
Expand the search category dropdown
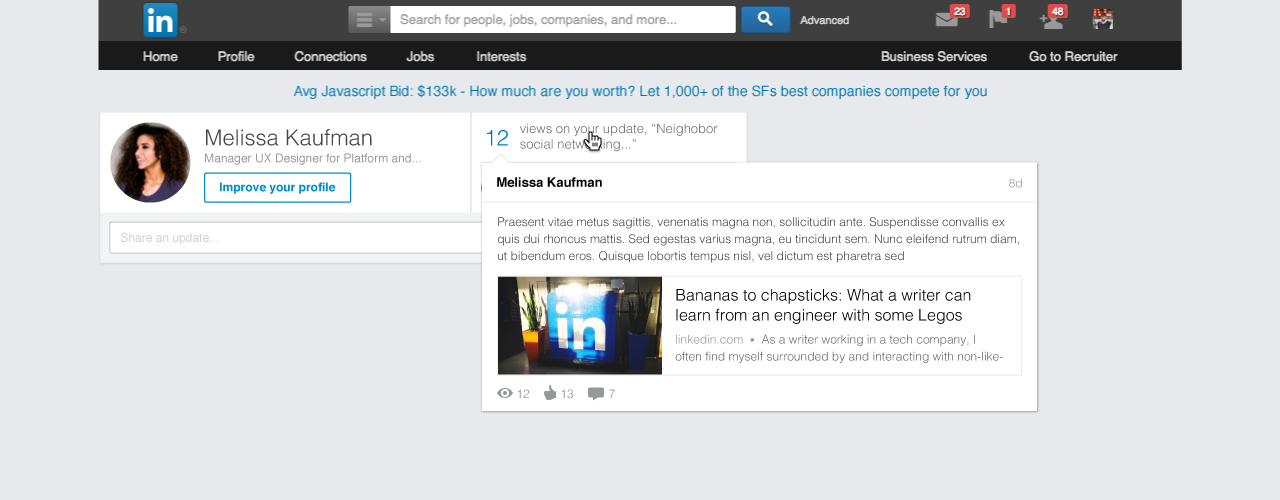[369, 19]
